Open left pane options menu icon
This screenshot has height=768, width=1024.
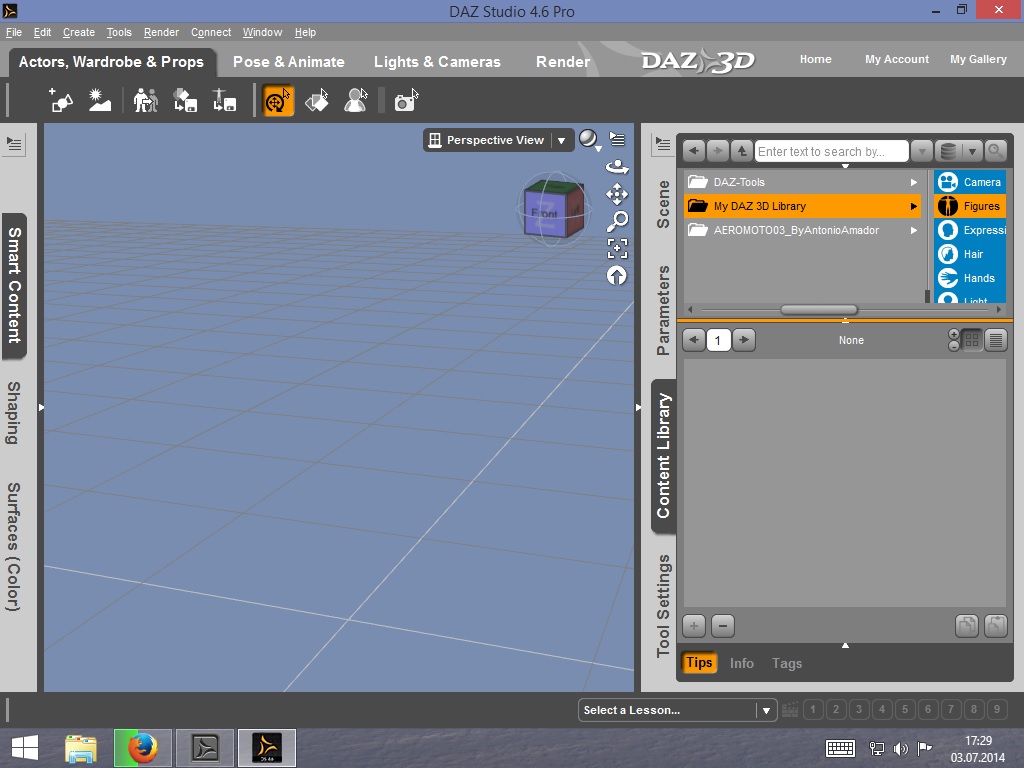(14, 144)
